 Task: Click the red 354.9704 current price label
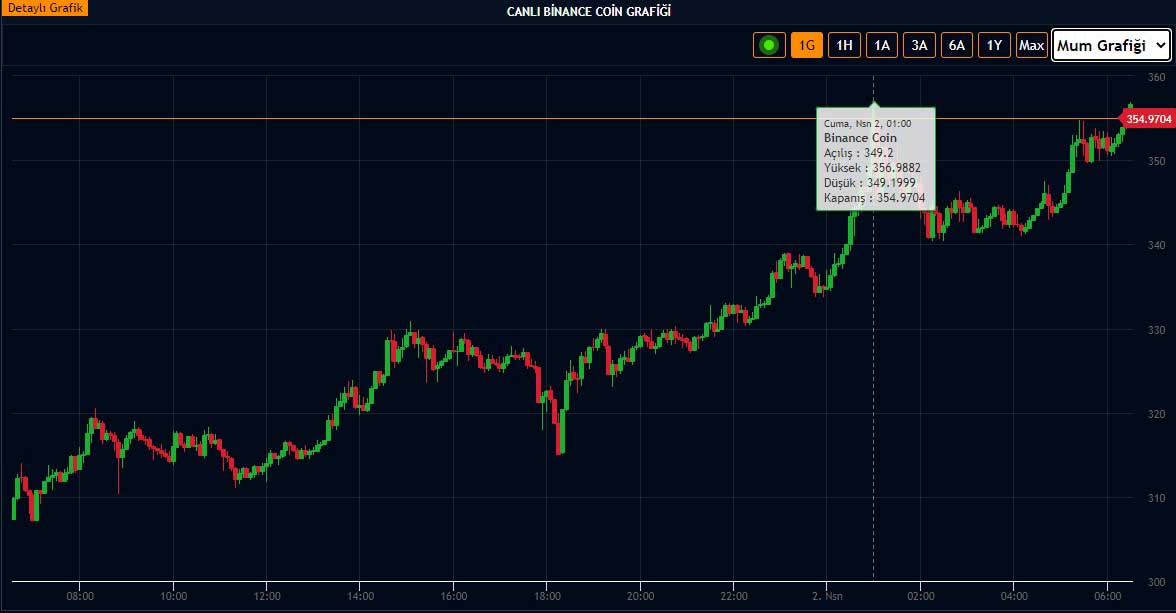(1147, 119)
